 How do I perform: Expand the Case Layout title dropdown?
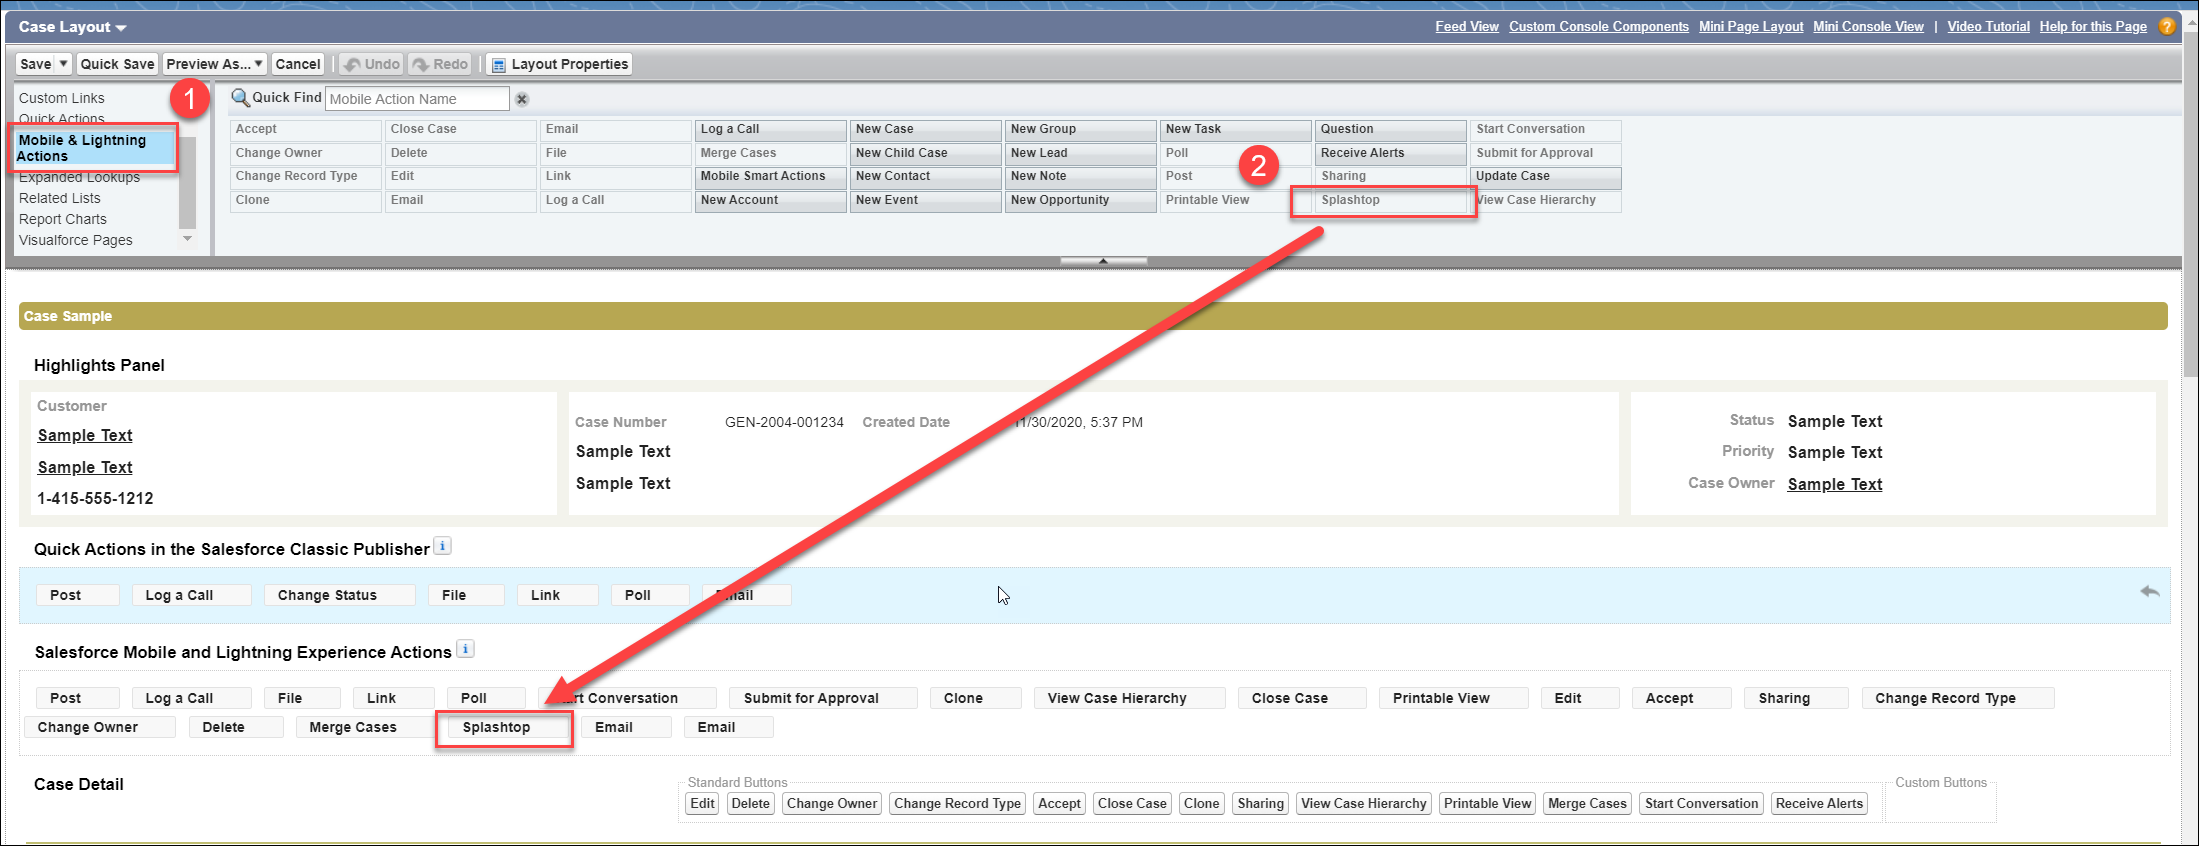121,28
